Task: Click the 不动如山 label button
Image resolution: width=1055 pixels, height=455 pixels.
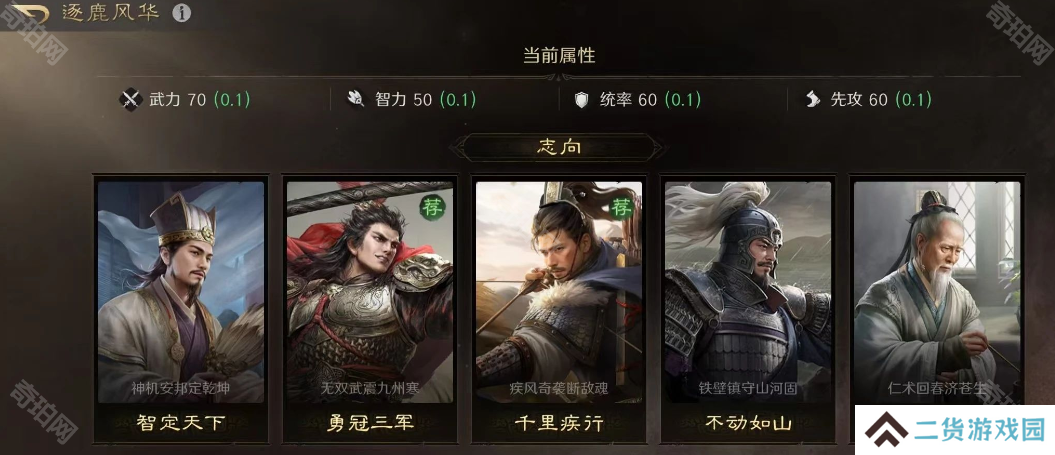Action: (x=748, y=423)
